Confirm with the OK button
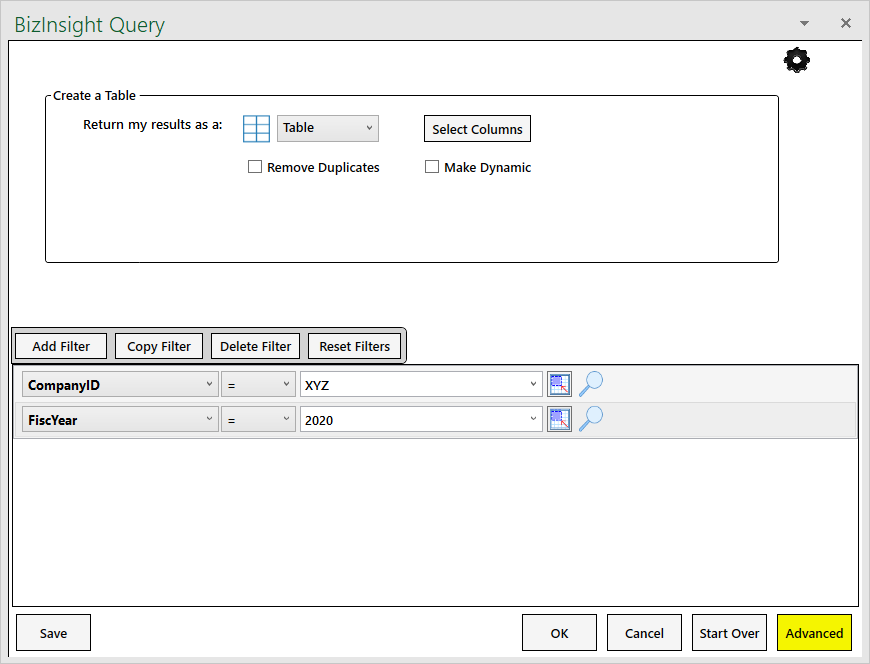This screenshot has width=870, height=664. click(x=559, y=632)
